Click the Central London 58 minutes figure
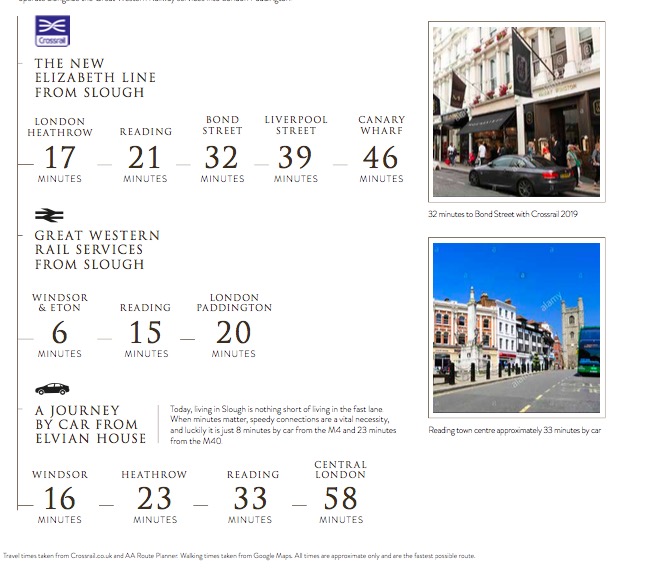Screen dimensions: 652x579 pyautogui.click(x=341, y=498)
